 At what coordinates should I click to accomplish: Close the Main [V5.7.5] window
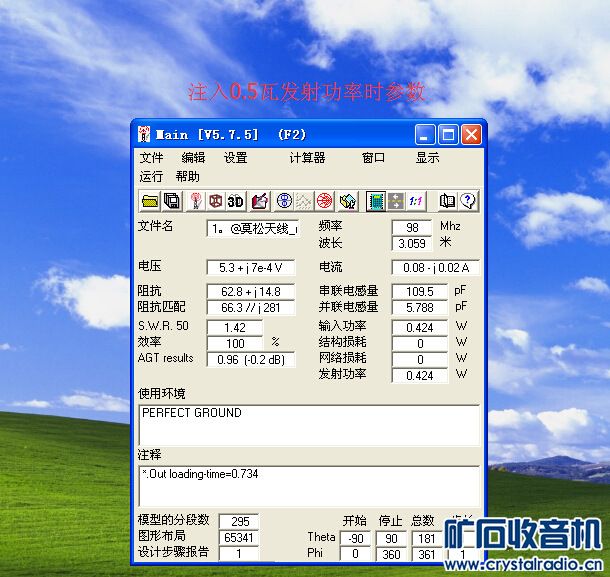[471, 135]
